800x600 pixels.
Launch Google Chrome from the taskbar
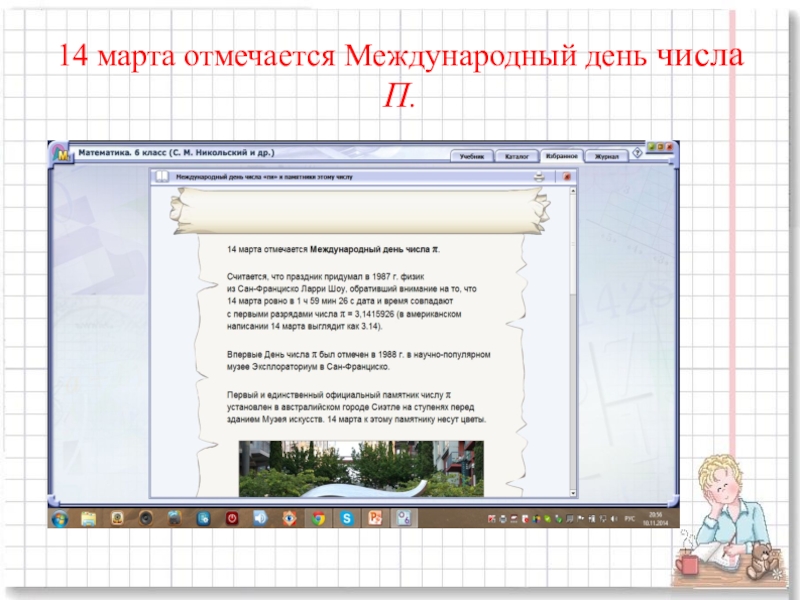click(x=318, y=518)
